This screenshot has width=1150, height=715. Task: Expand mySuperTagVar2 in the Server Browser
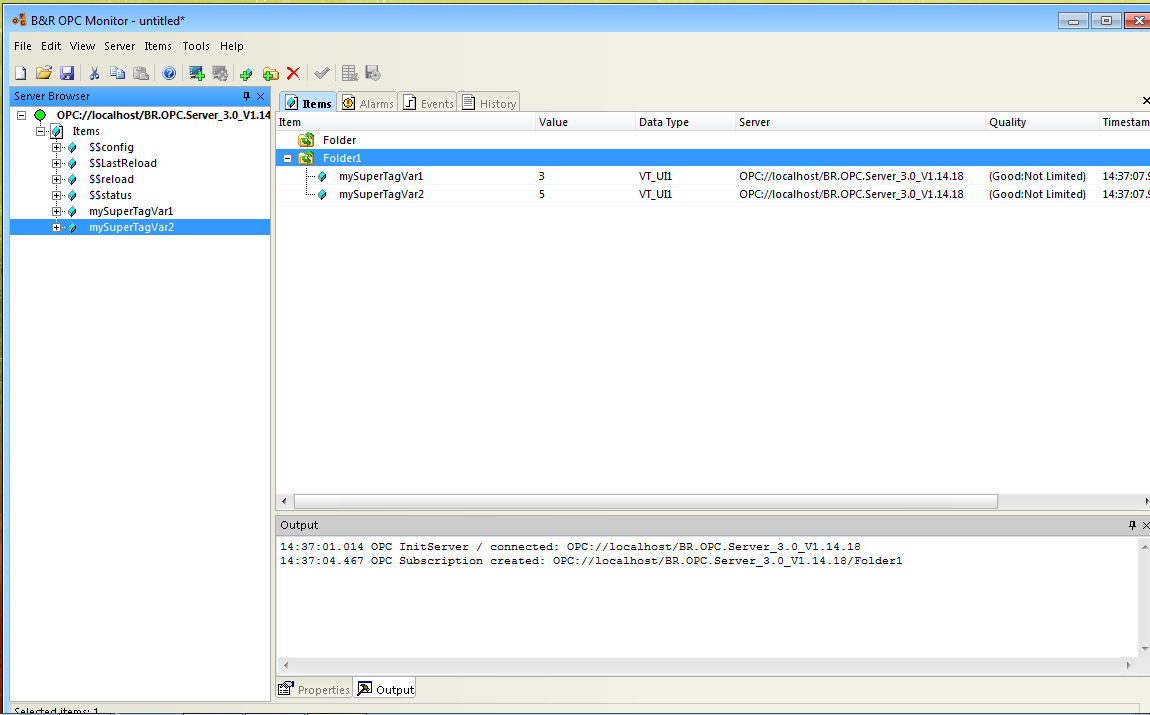click(x=56, y=228)
